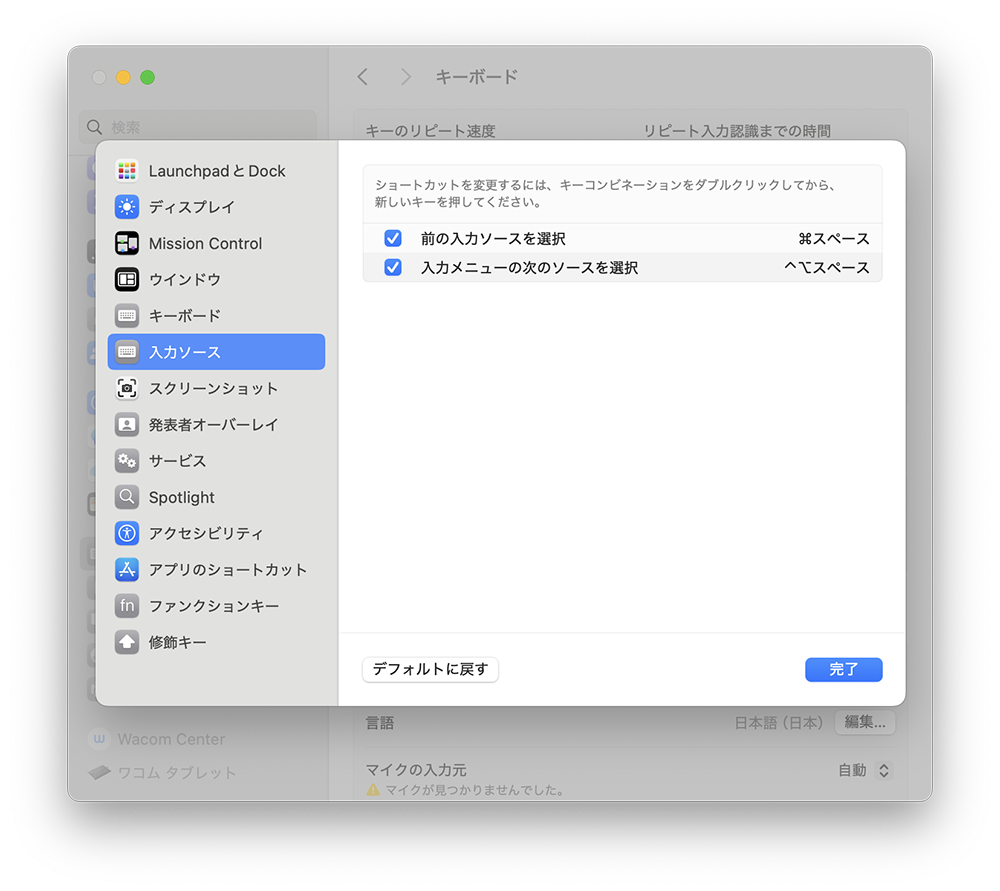Disable 入力メニューの次のソースを選択 checkbox
The image size is (1000, 891).
tap(393, 268)
